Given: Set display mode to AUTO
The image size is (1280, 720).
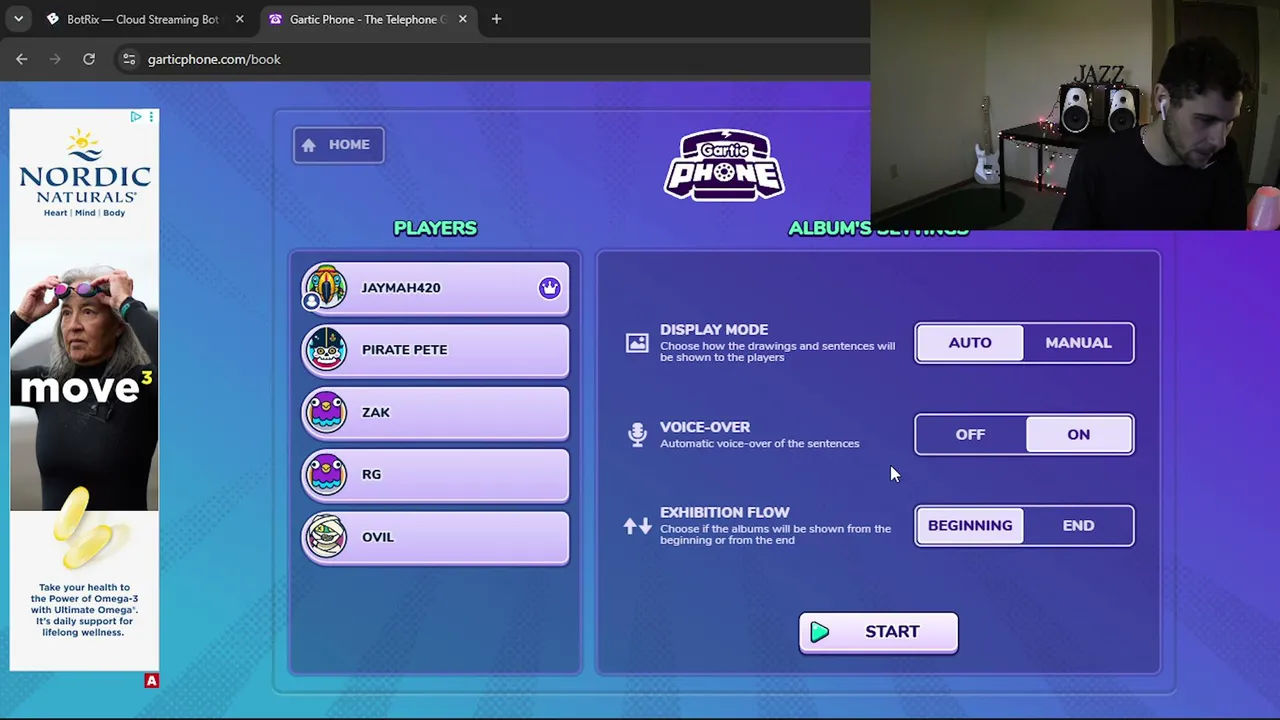Looking at the screenshot, I should 970,343.
